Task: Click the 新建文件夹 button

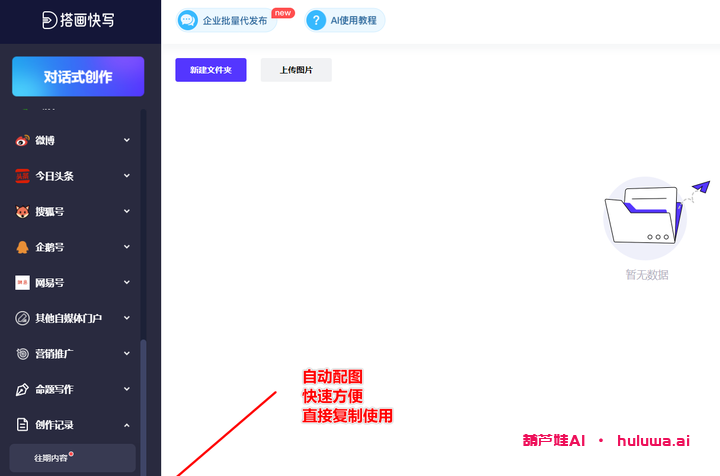Action: (x=210, y=70)
